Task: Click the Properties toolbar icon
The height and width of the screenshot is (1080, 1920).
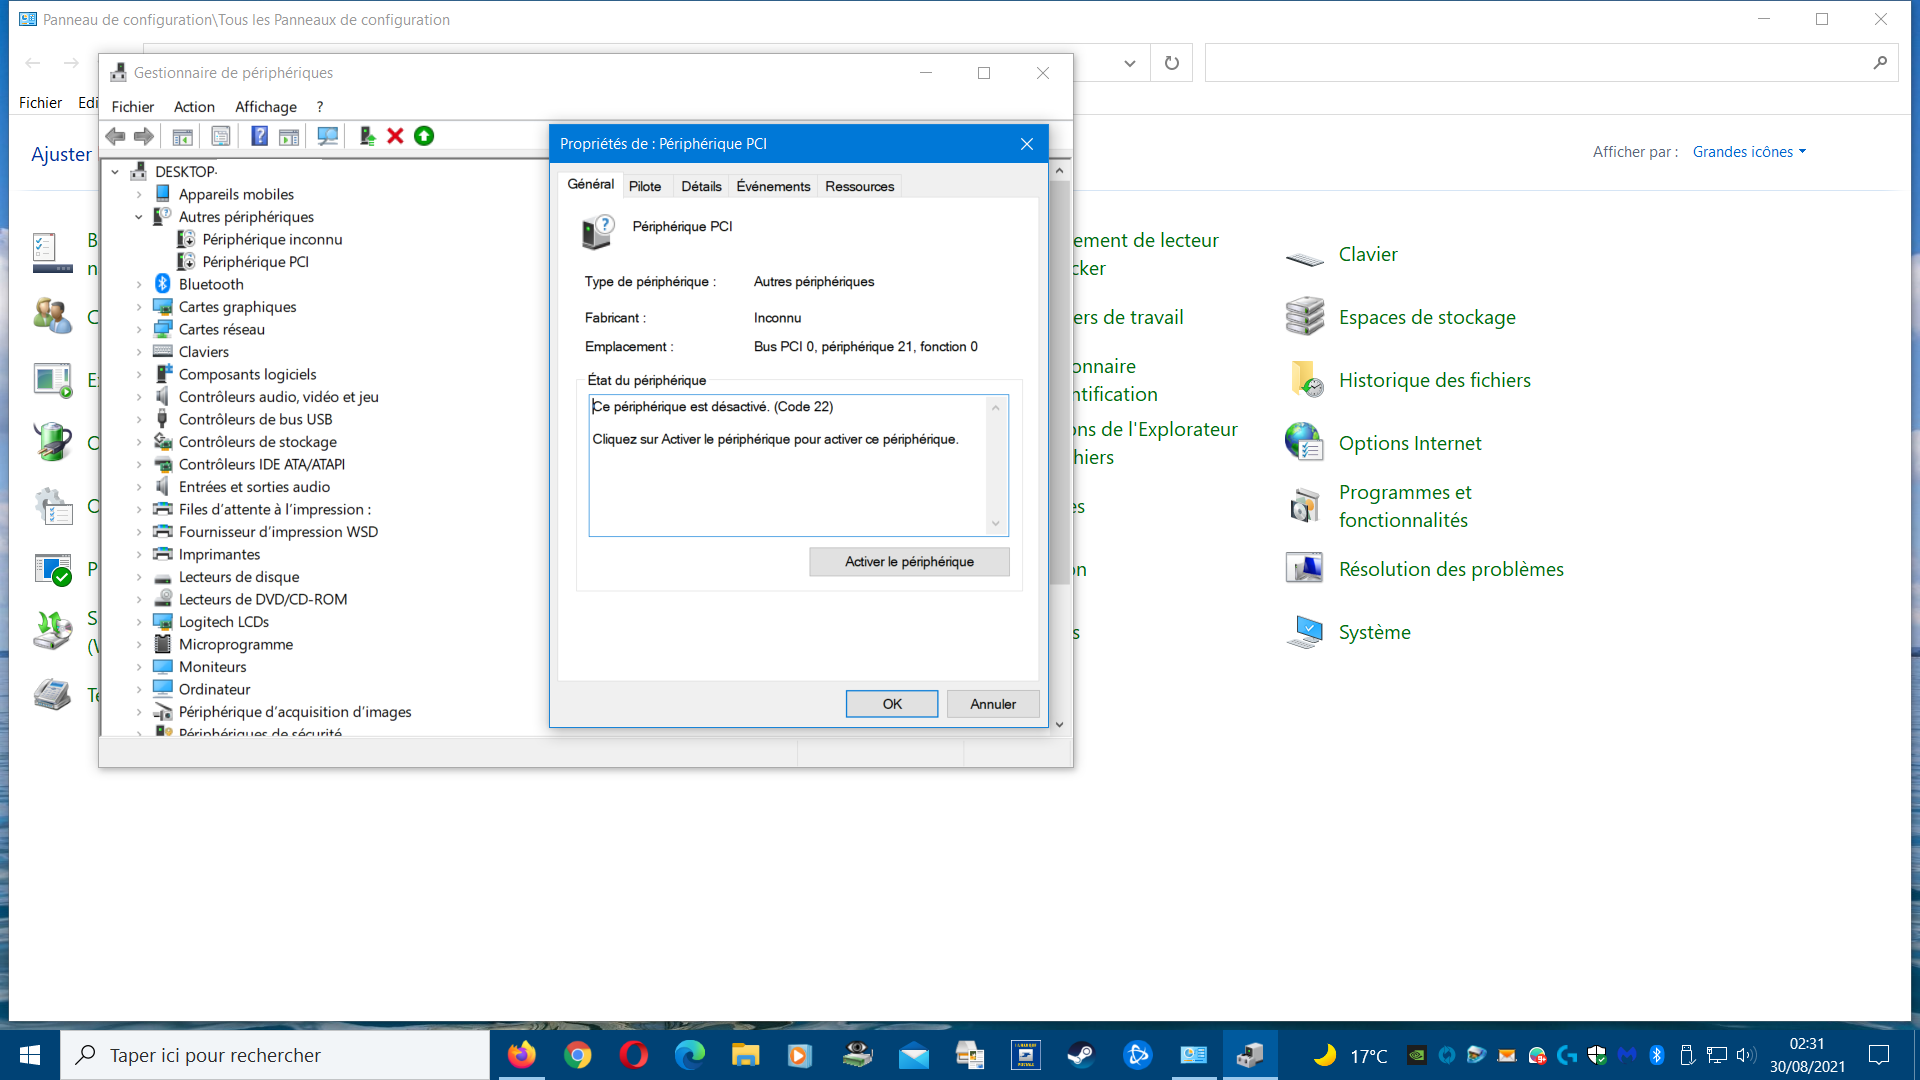Action: tap(220, 136)
